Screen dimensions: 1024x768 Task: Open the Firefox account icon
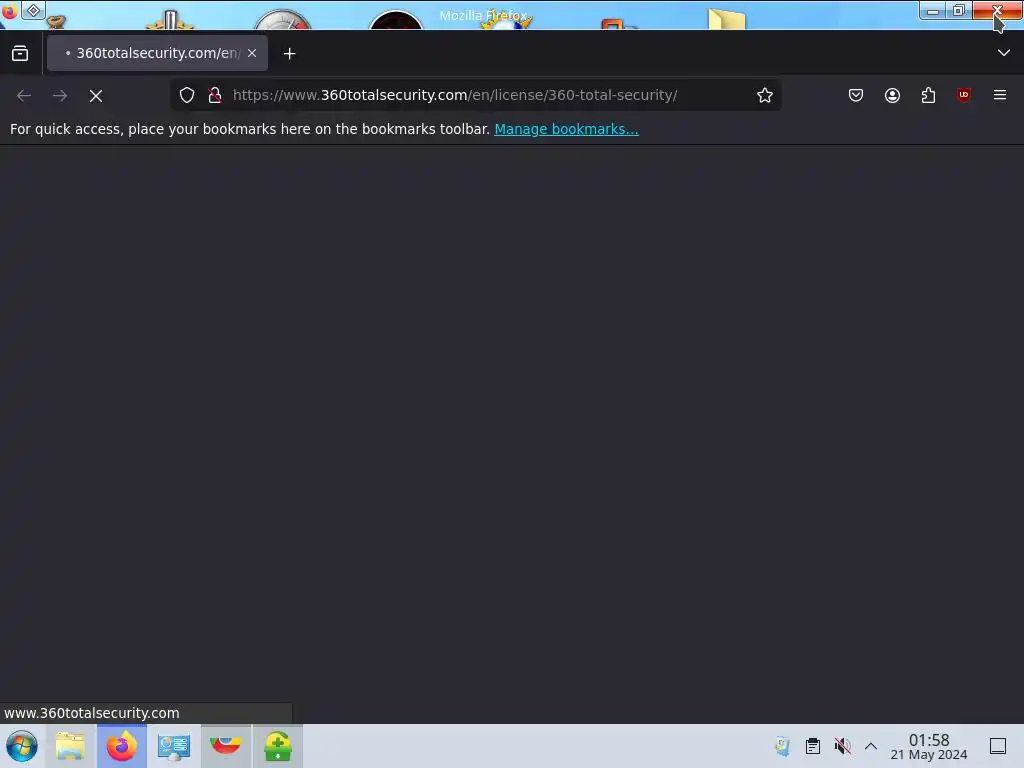(892, 95)
